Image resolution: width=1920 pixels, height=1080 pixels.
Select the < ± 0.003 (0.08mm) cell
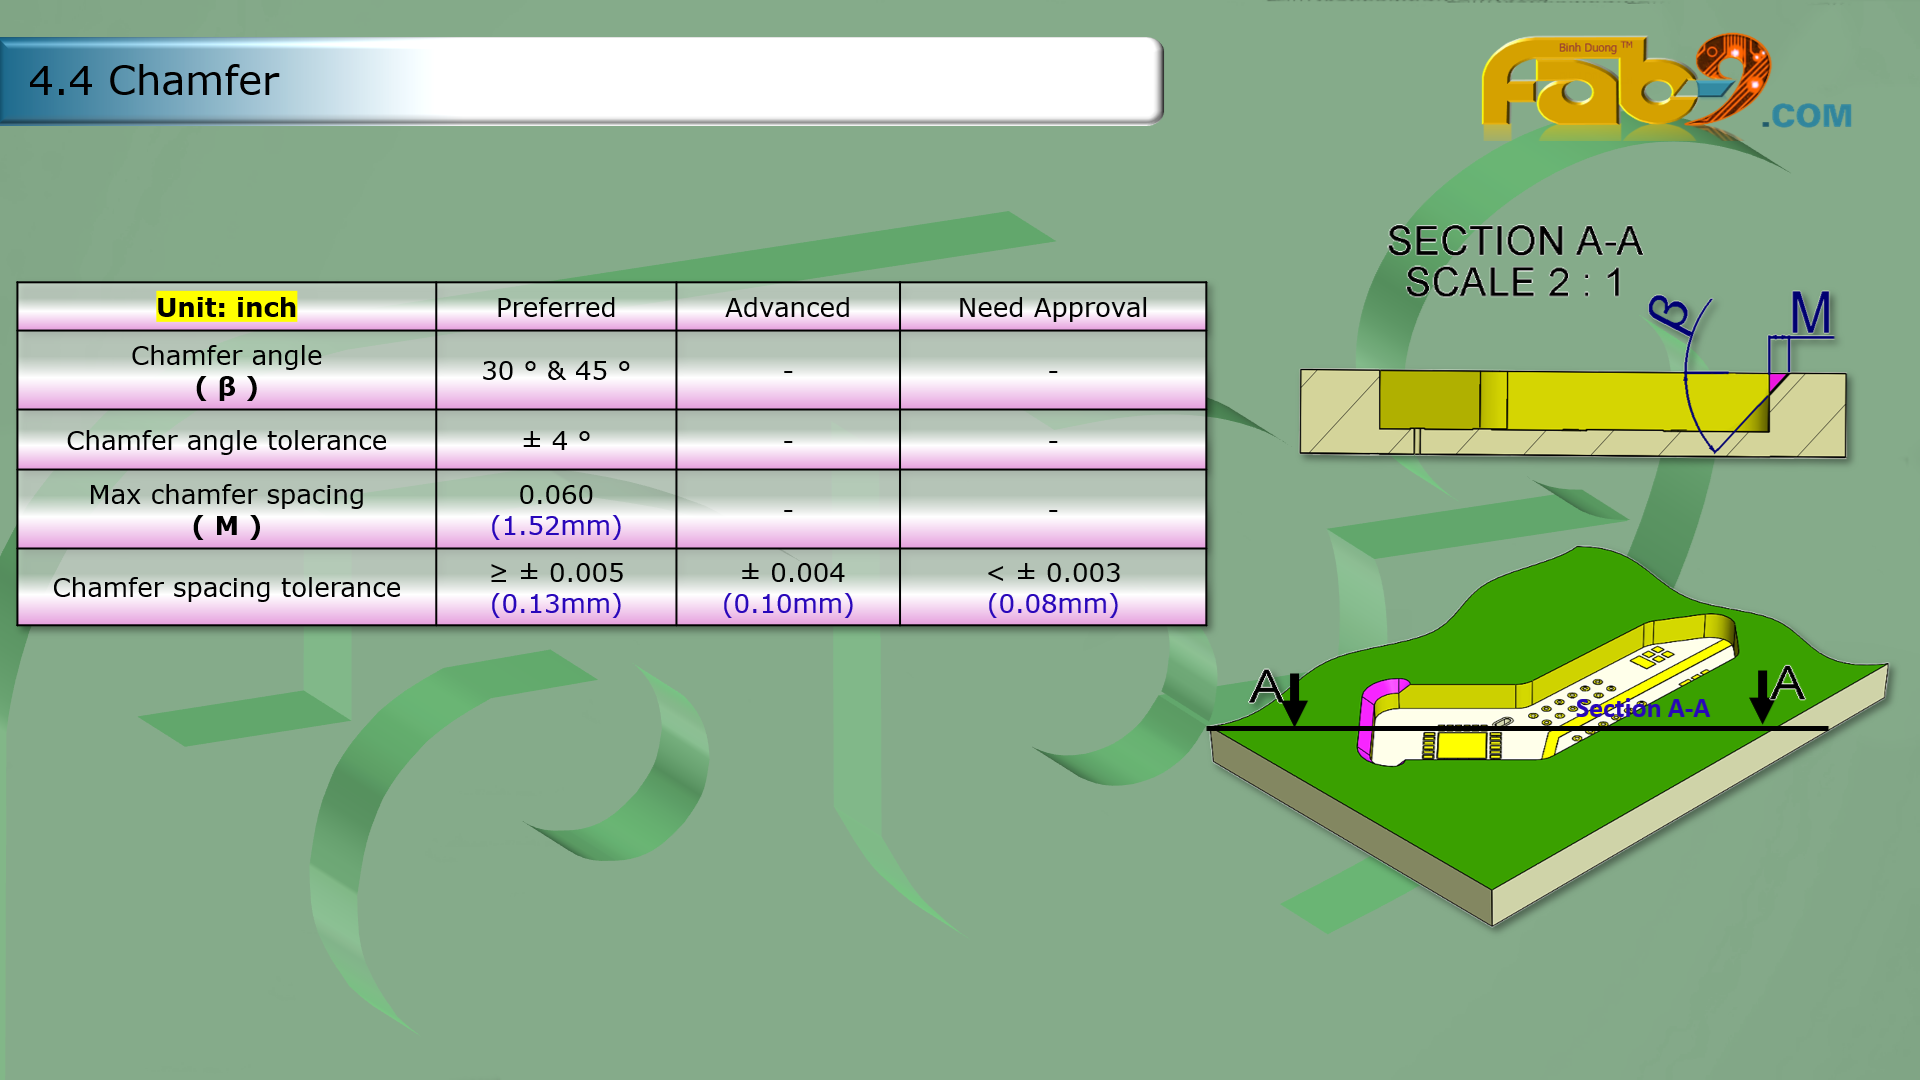point(1052,587)
